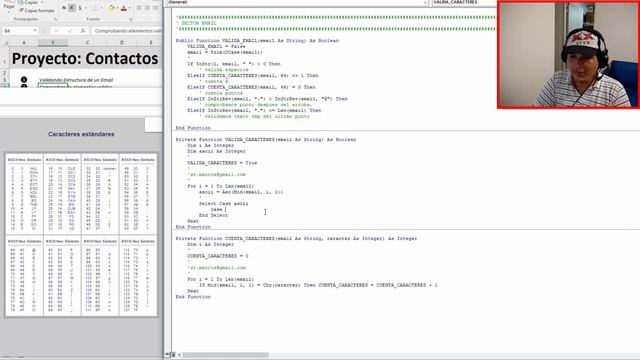Click the last 'End Function' line
Image resolution: width=640 pixels, height=360 pixels.
[193, 297]
